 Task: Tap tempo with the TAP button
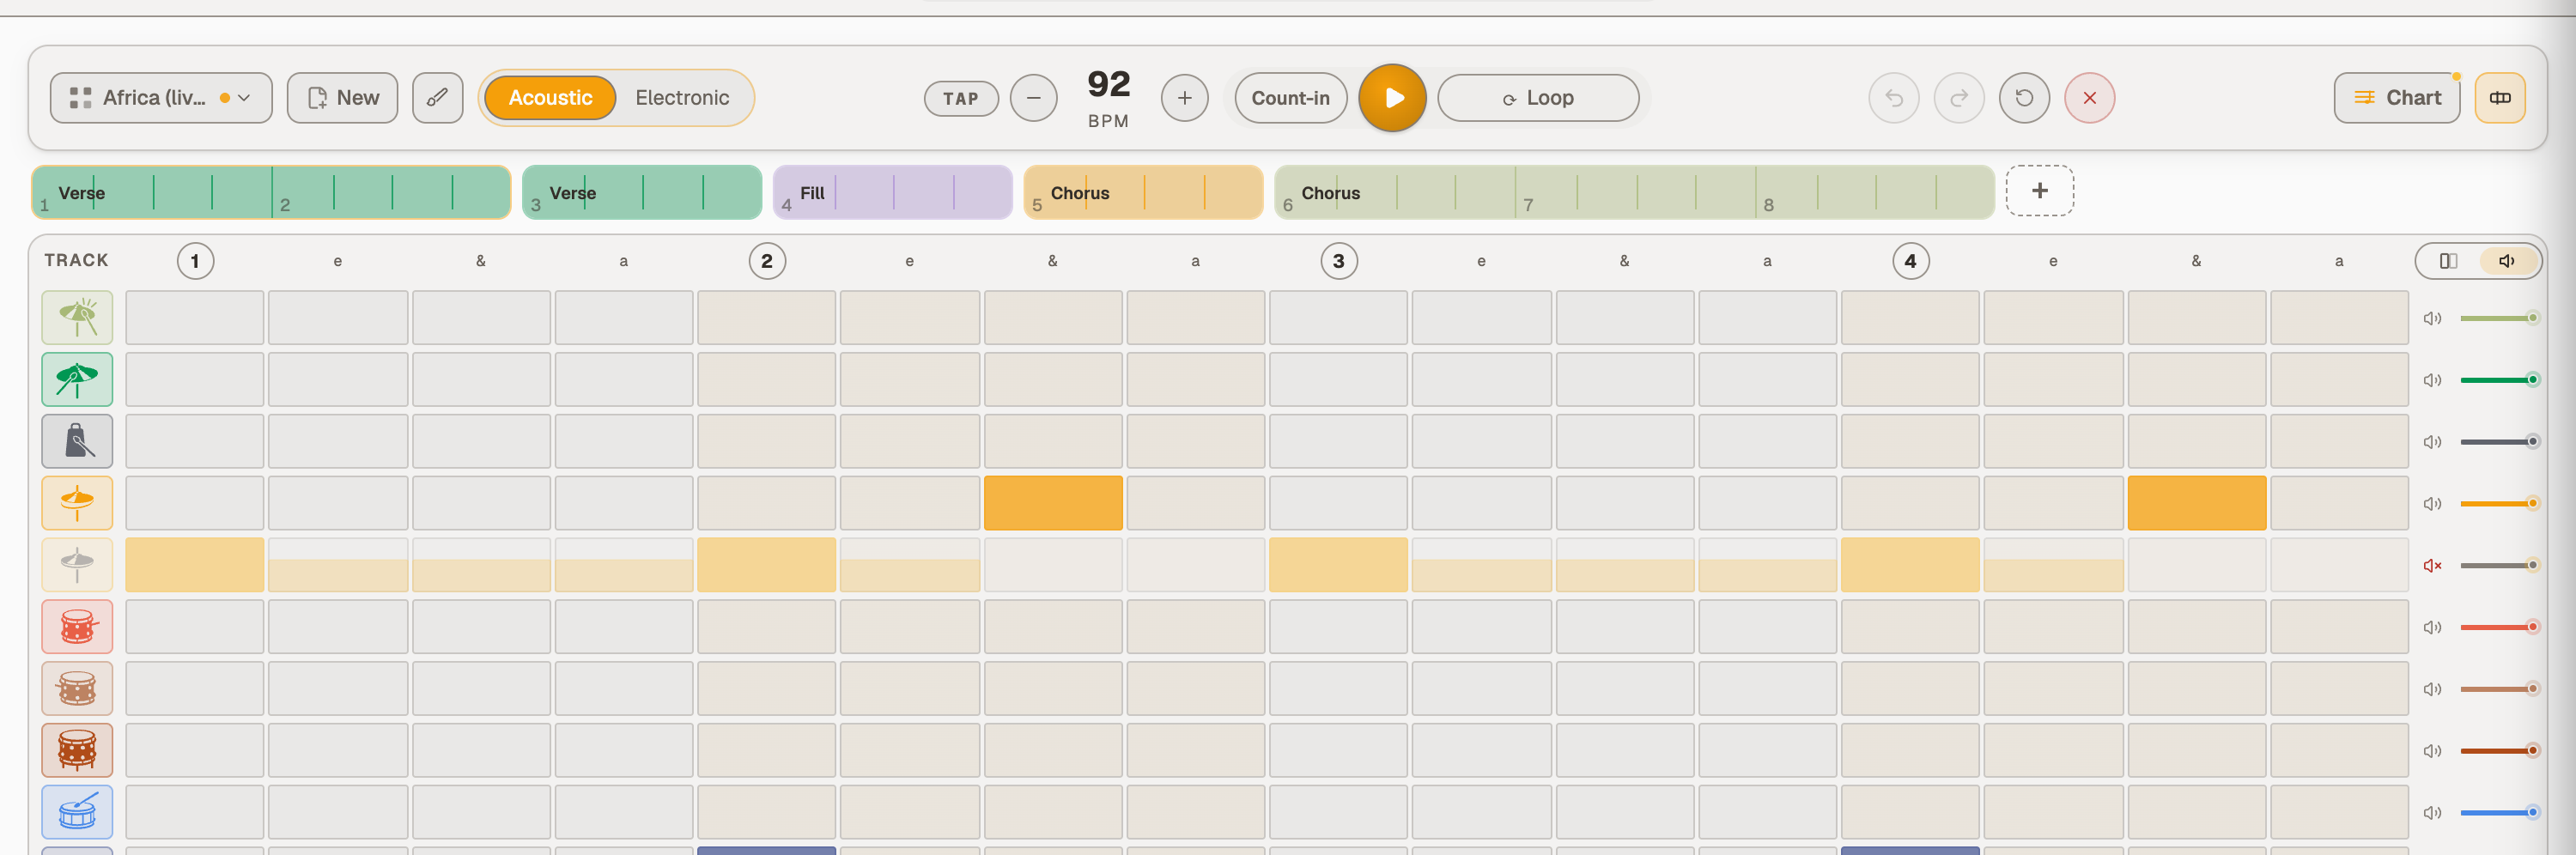point(960,98)
